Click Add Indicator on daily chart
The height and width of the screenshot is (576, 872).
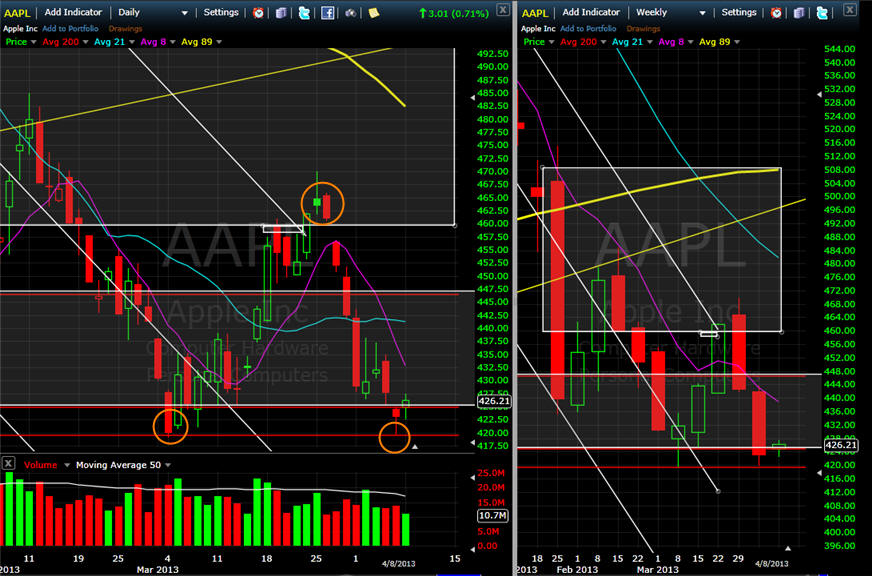(73, 12)
